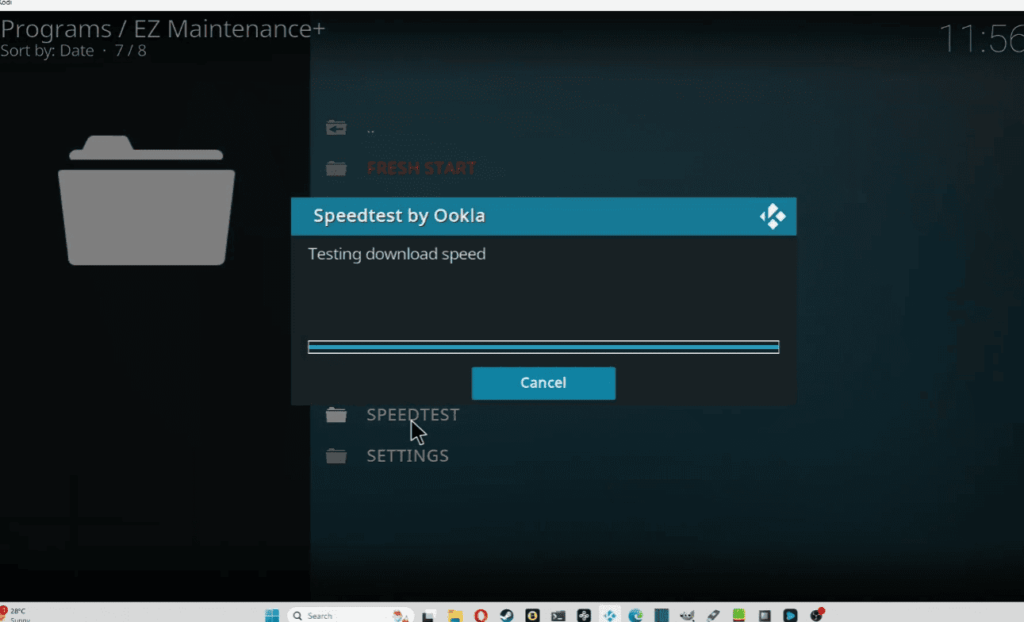
Task: Open Steam from the taskbar
Action: 506,615
